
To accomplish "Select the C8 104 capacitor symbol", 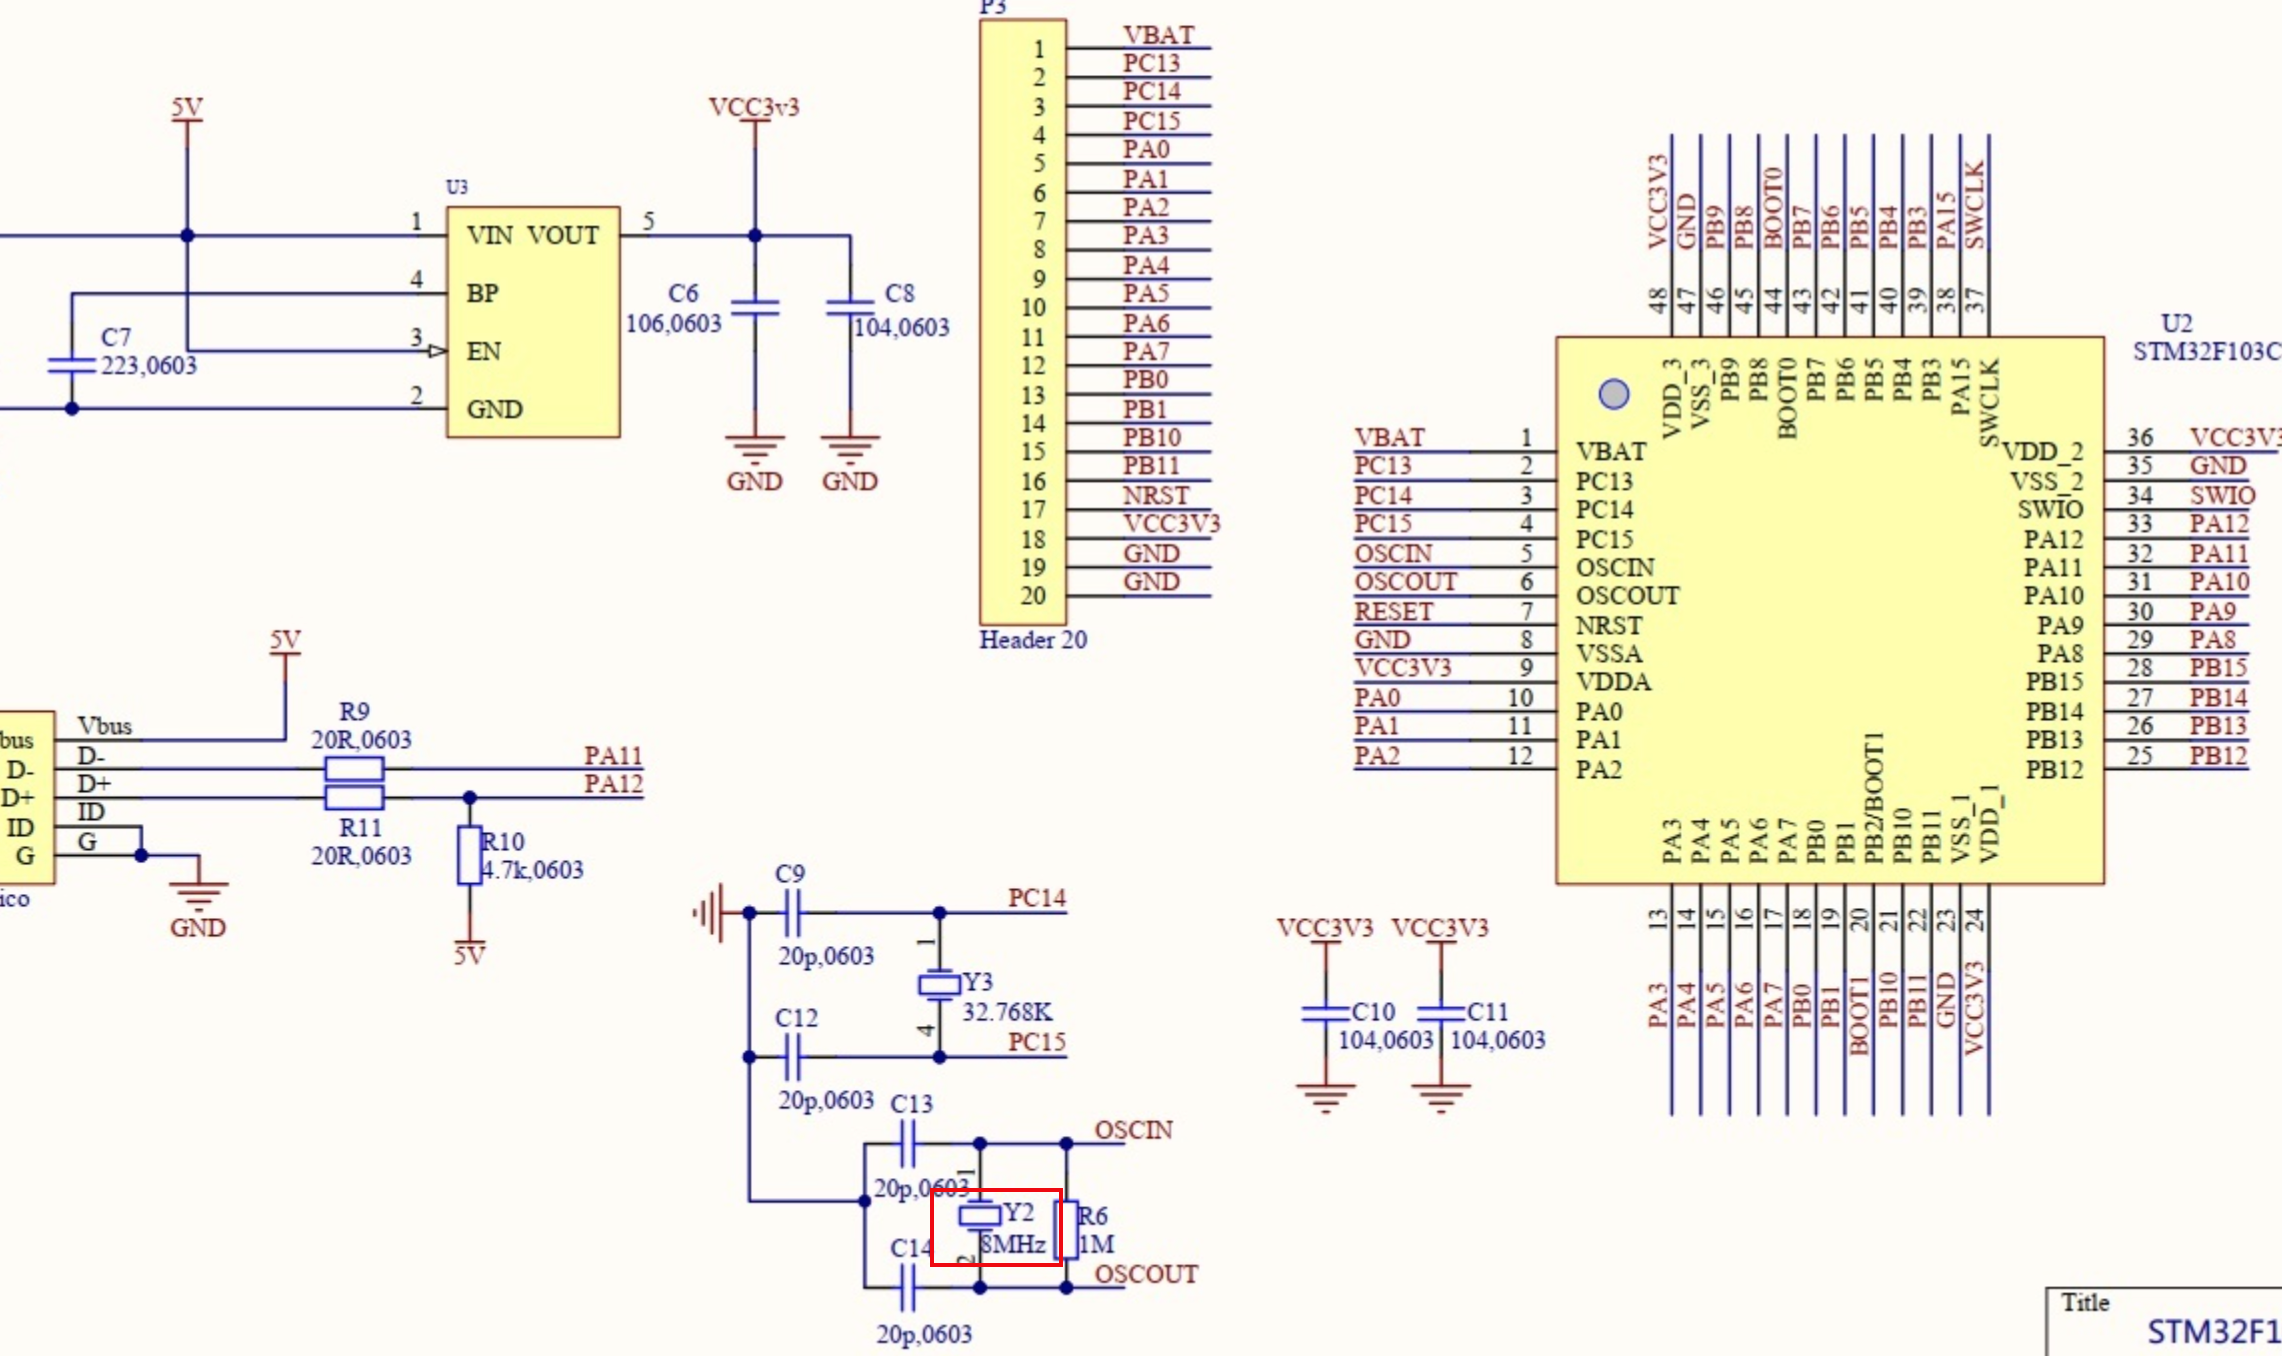I will click(850, 307).
